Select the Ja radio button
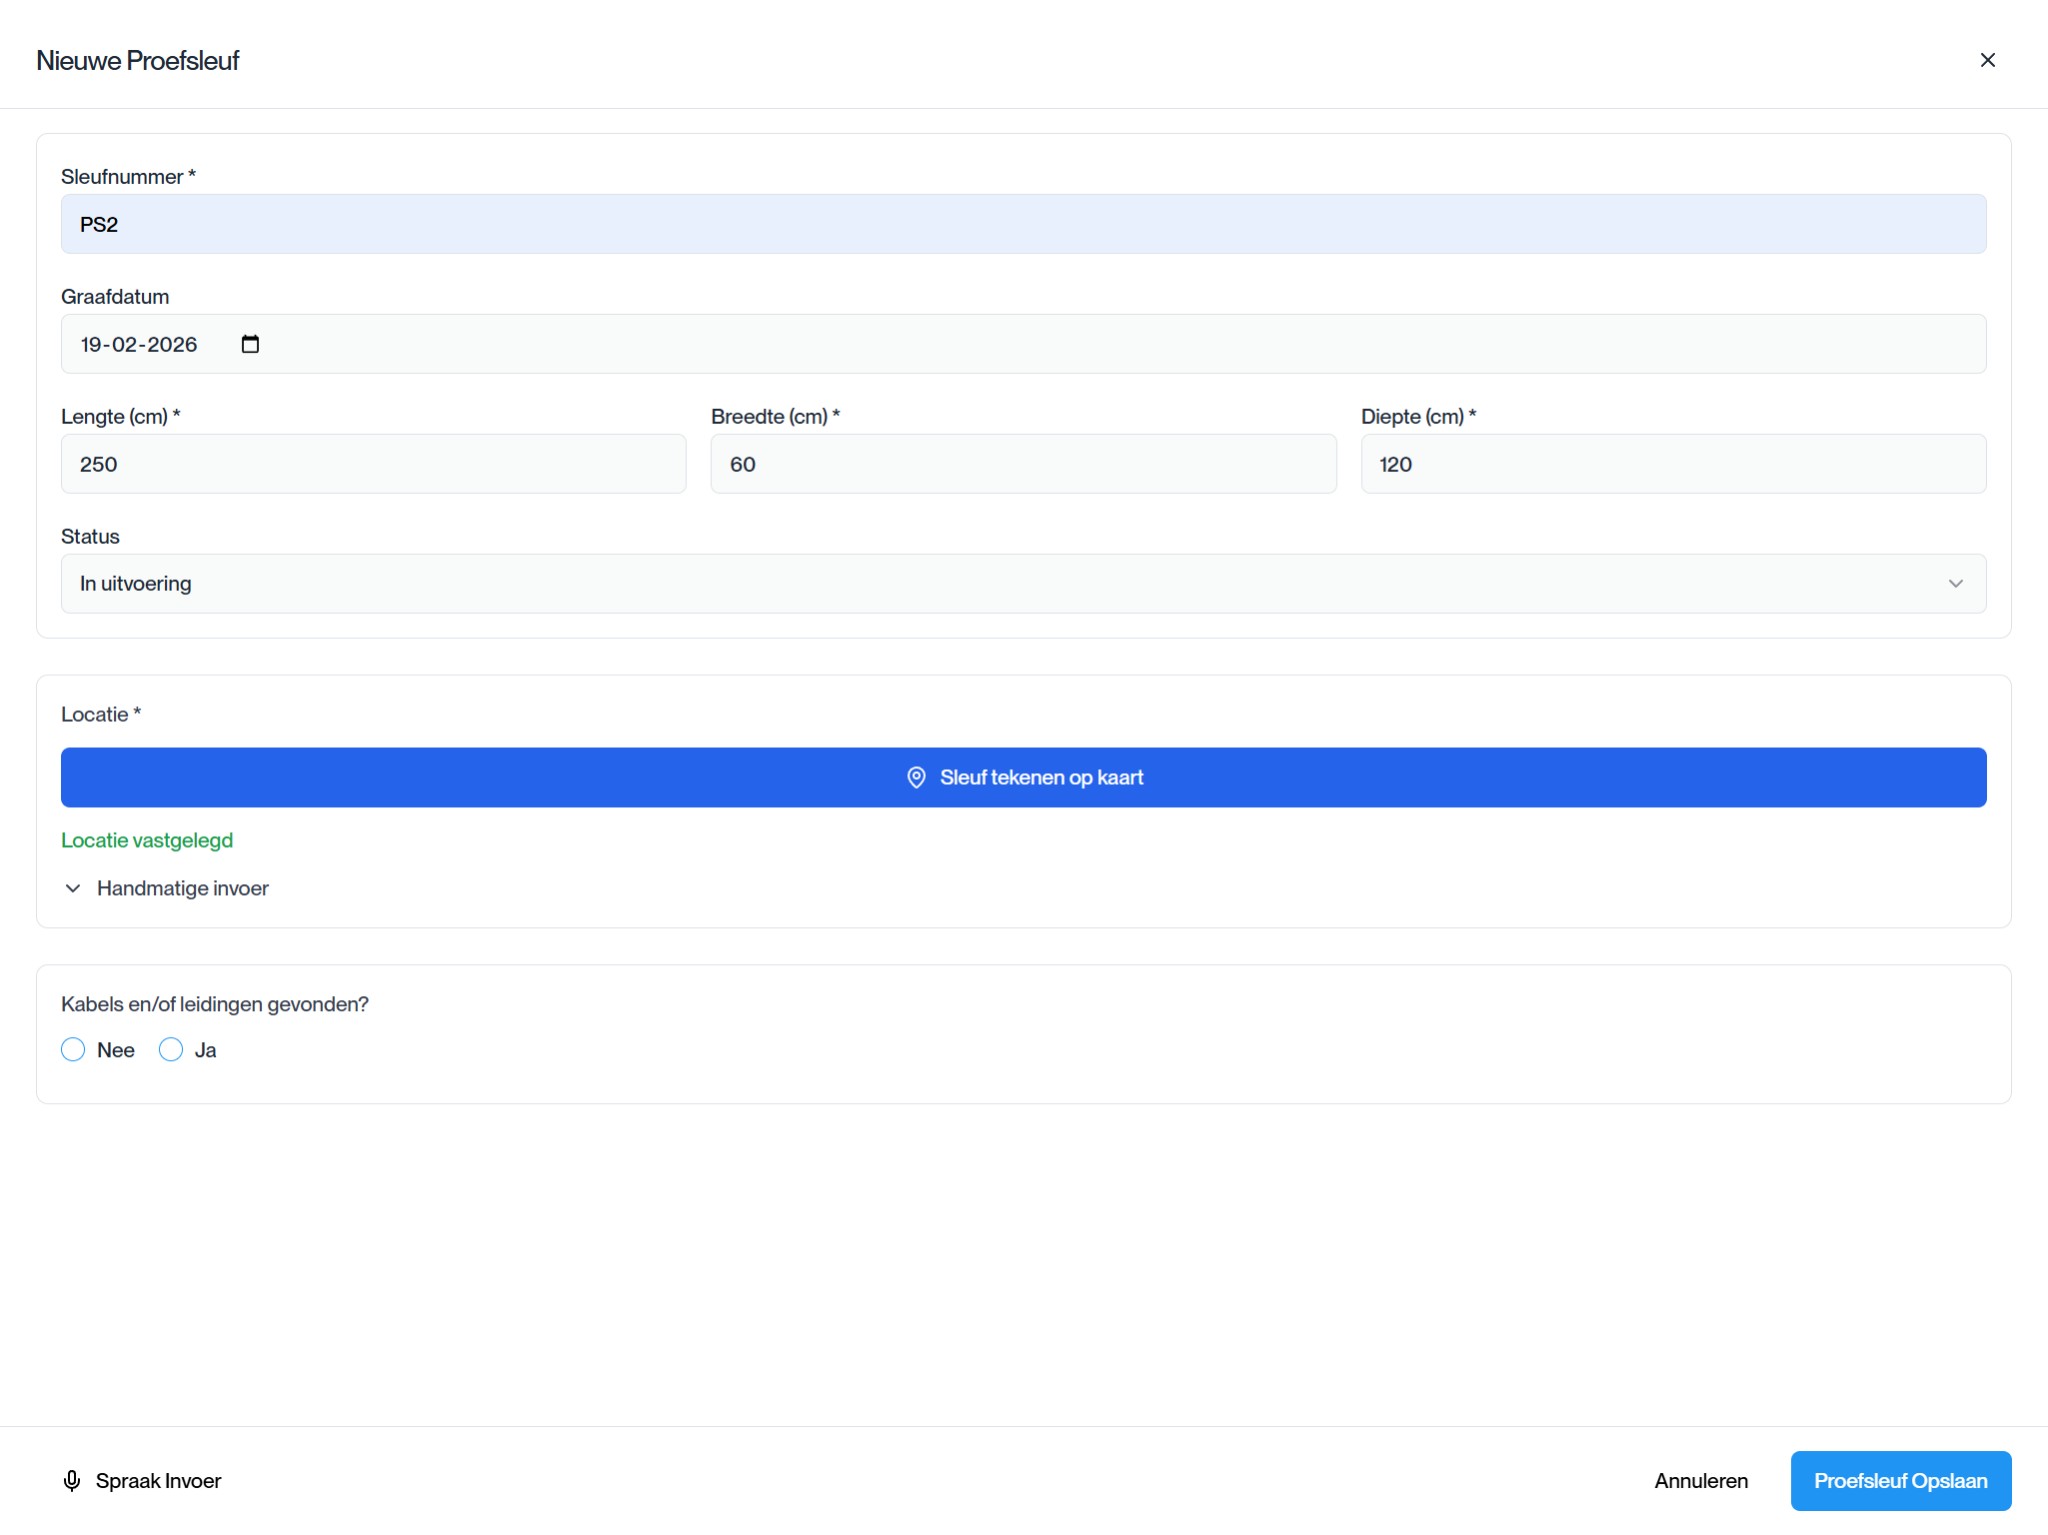 click(171, 1049)
